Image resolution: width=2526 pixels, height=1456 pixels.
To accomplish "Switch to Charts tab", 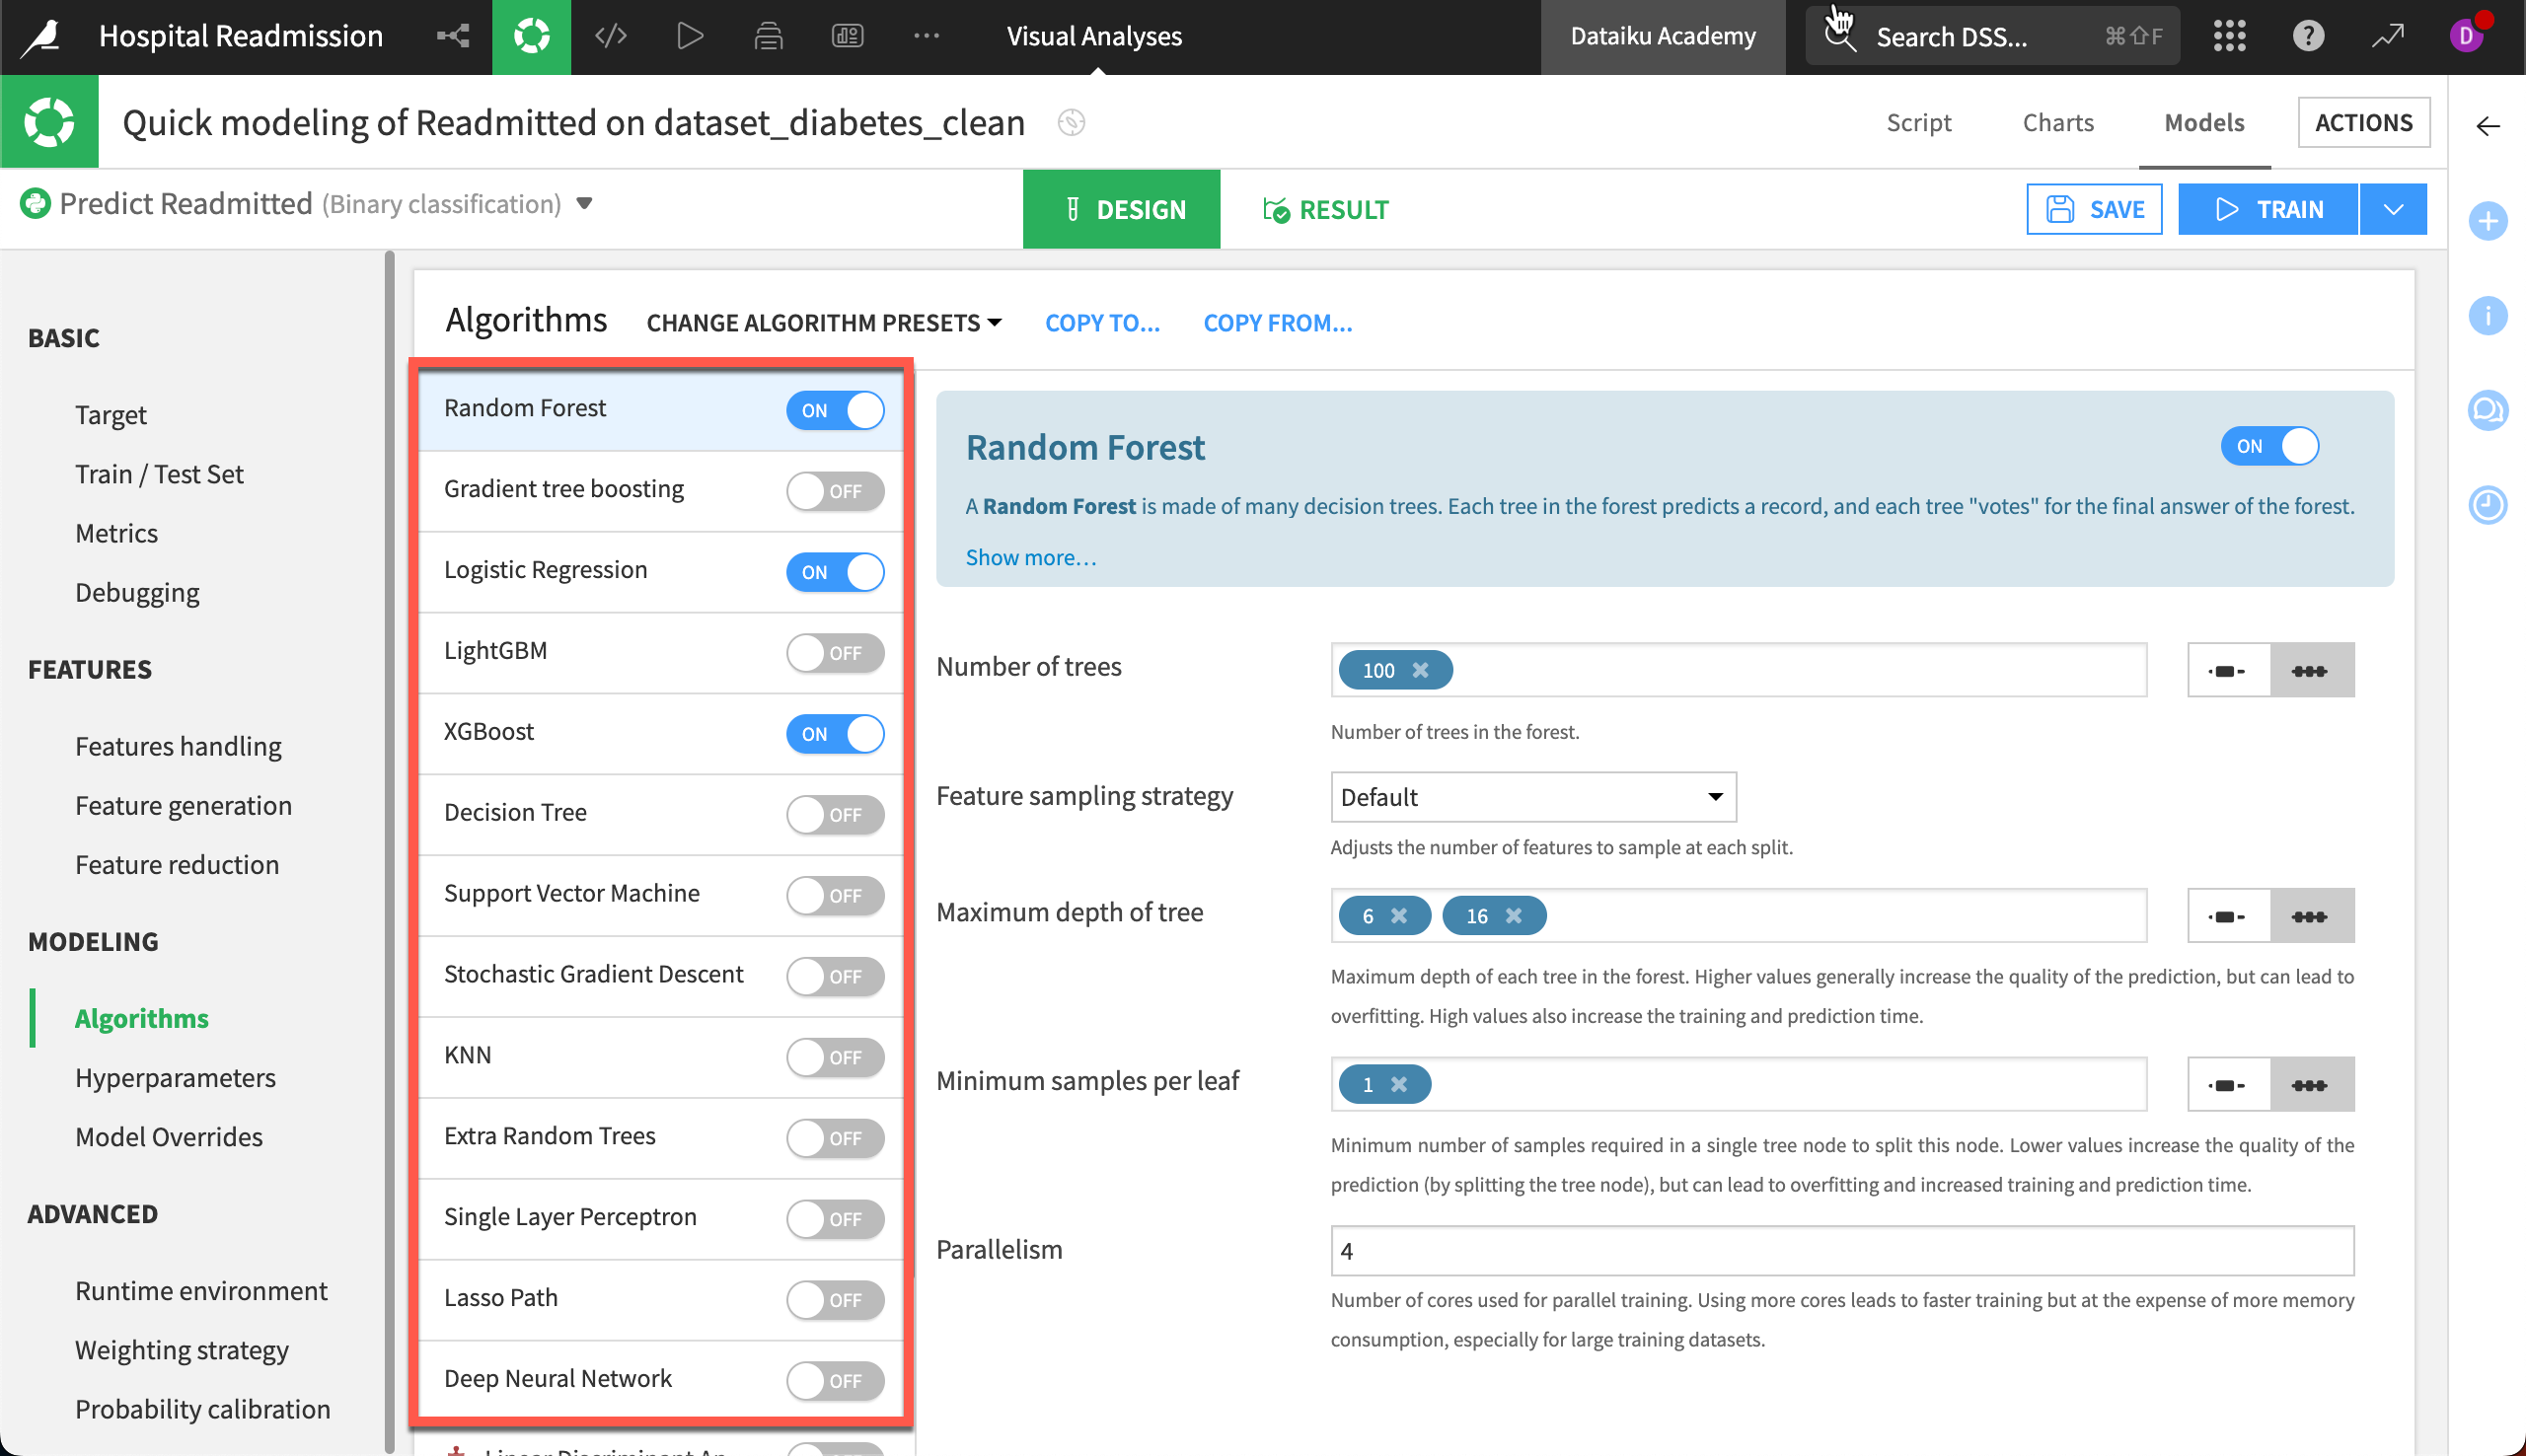I will 2057,121.
